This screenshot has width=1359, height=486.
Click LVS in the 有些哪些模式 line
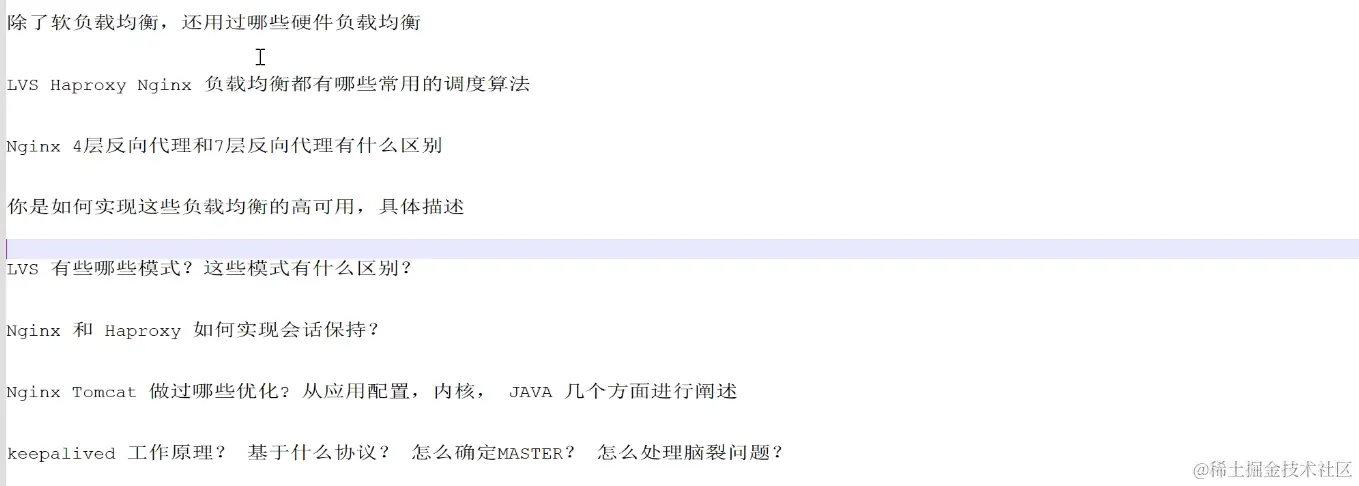22,270
